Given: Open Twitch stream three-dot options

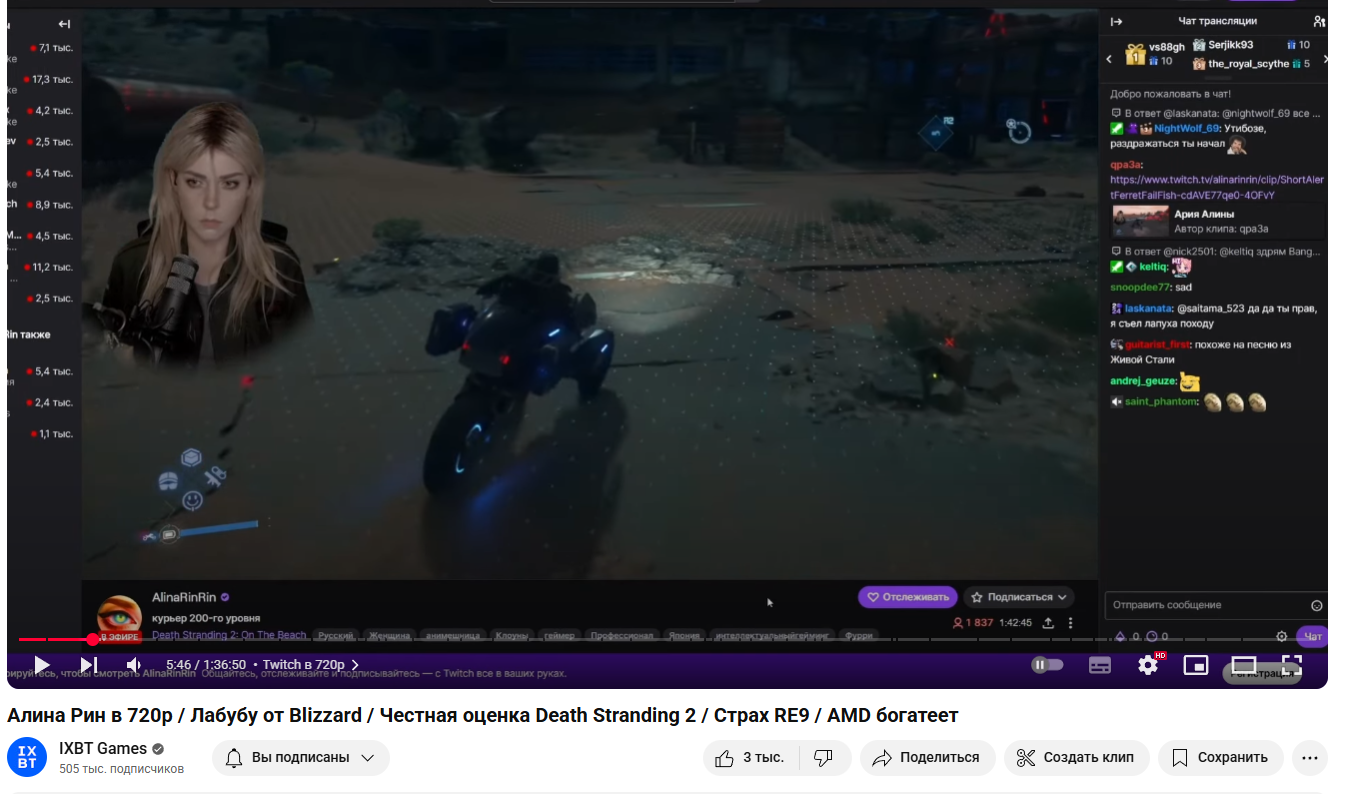Looking at the screenshot, I should coord(1070,622).
